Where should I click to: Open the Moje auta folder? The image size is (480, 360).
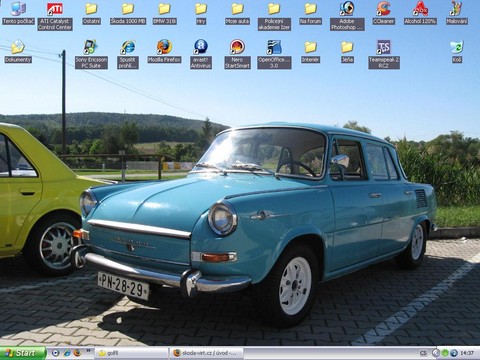click(237, 13)
